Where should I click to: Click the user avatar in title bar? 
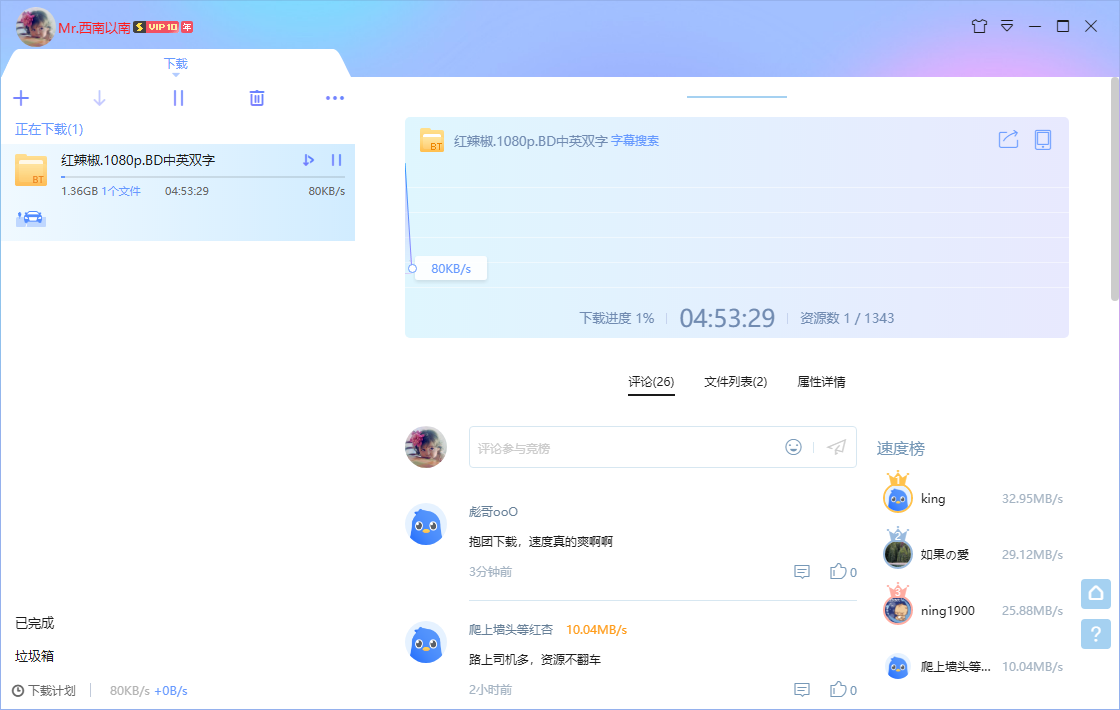(34, 27)
